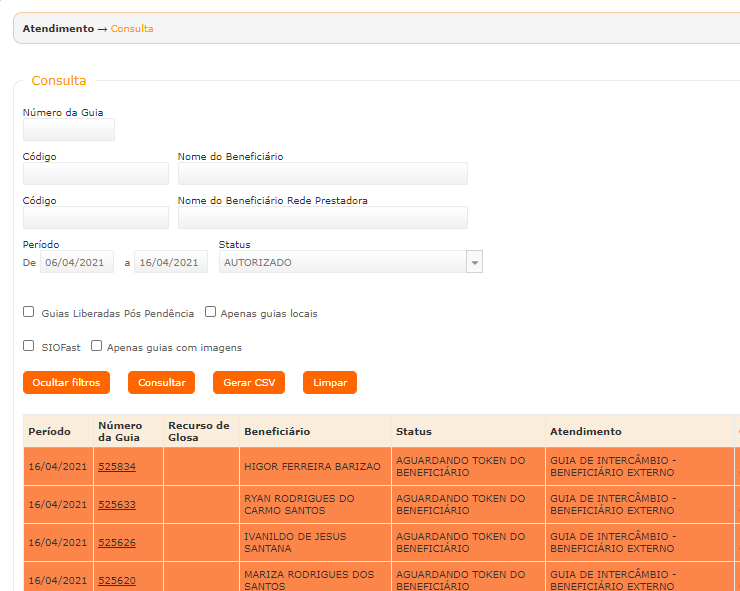
Task: Clear filters with Limpar button
Action: (330, 382)
